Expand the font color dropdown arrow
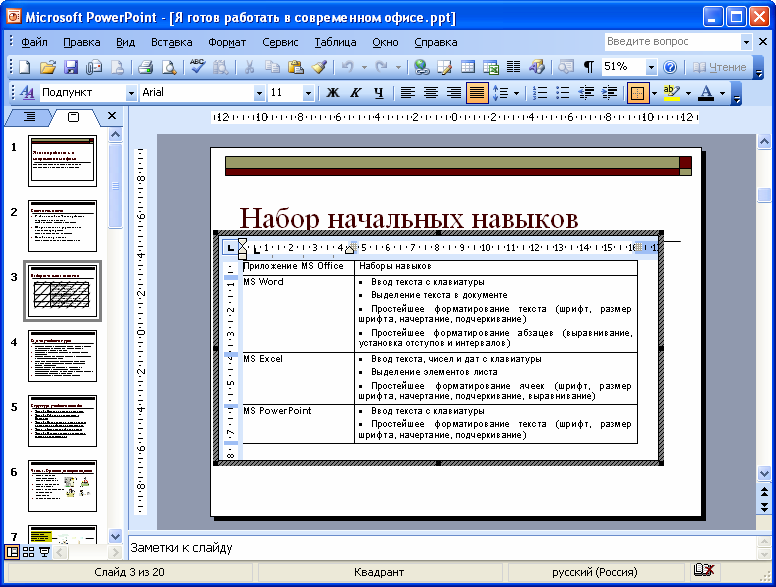This screenshot has height=587, width=776. [x=723, y=93]
